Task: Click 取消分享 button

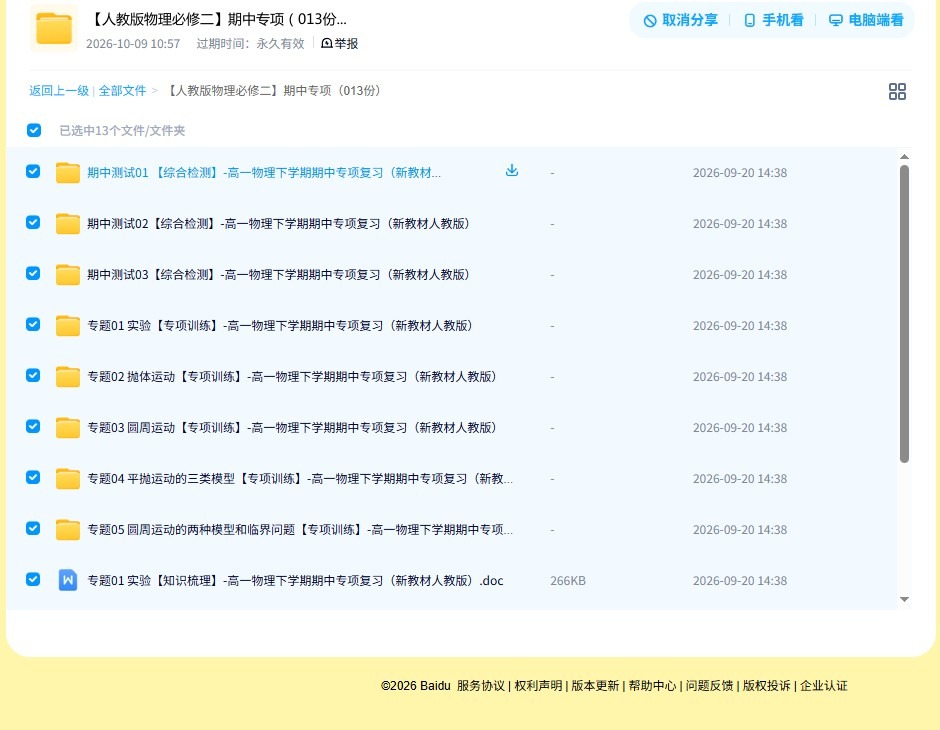Action: (680, 20)
